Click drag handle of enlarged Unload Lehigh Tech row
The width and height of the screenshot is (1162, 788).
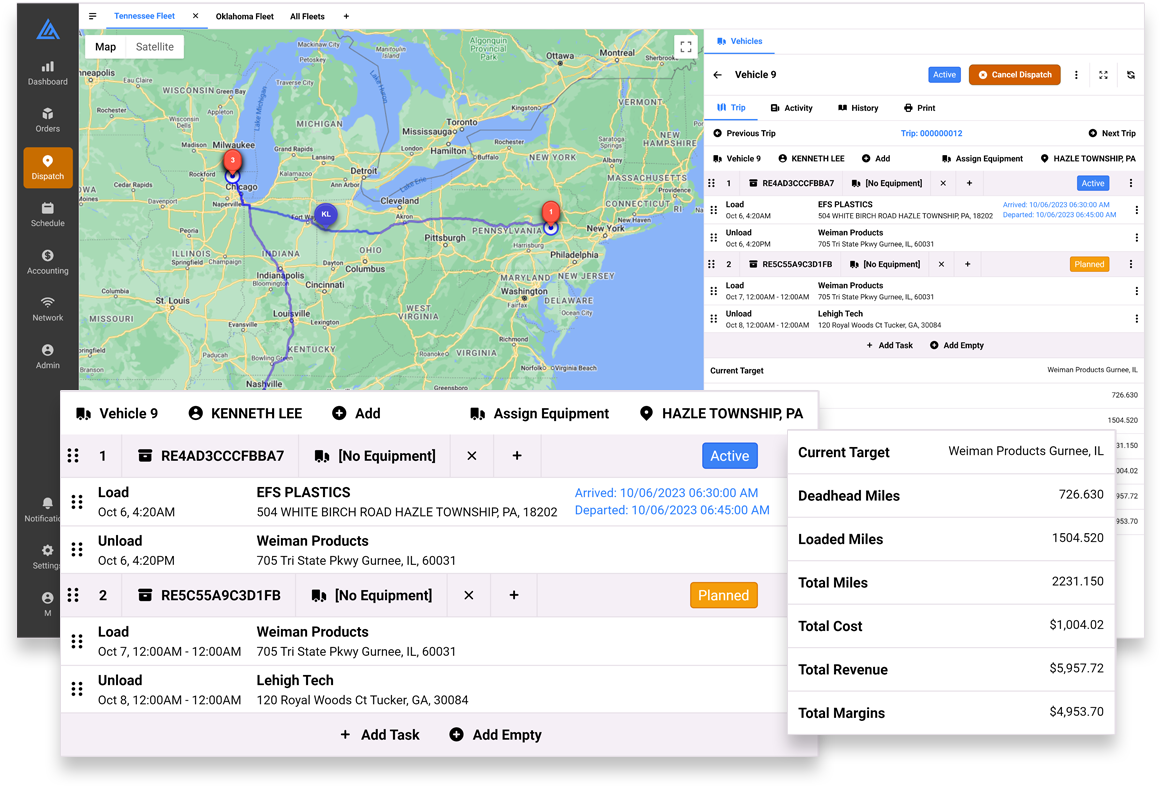point(77,689)
